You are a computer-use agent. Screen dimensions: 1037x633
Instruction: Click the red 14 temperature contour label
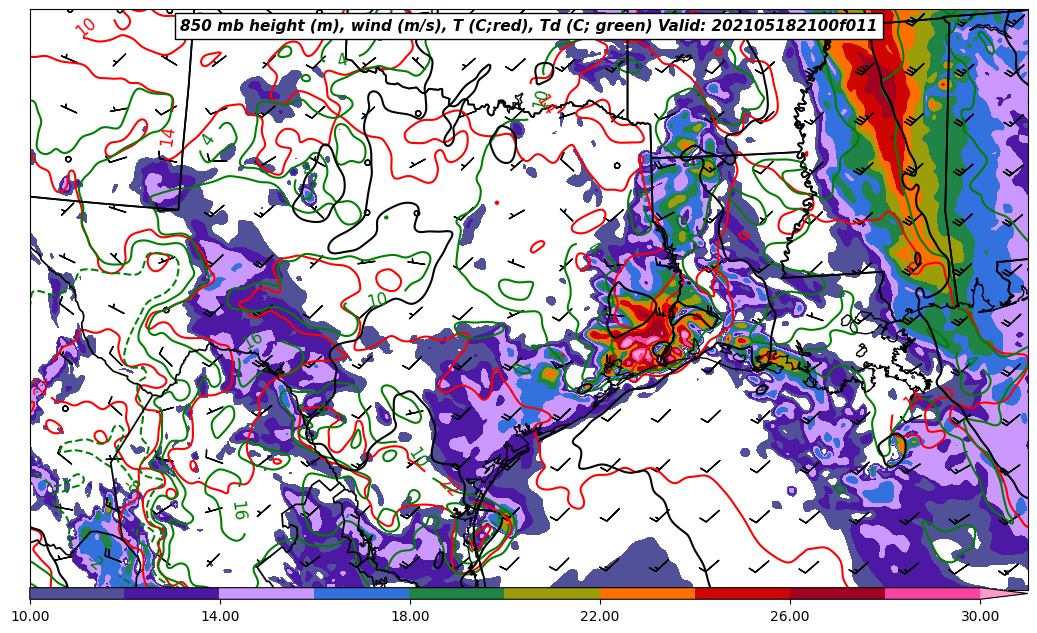tap(168, 138)
